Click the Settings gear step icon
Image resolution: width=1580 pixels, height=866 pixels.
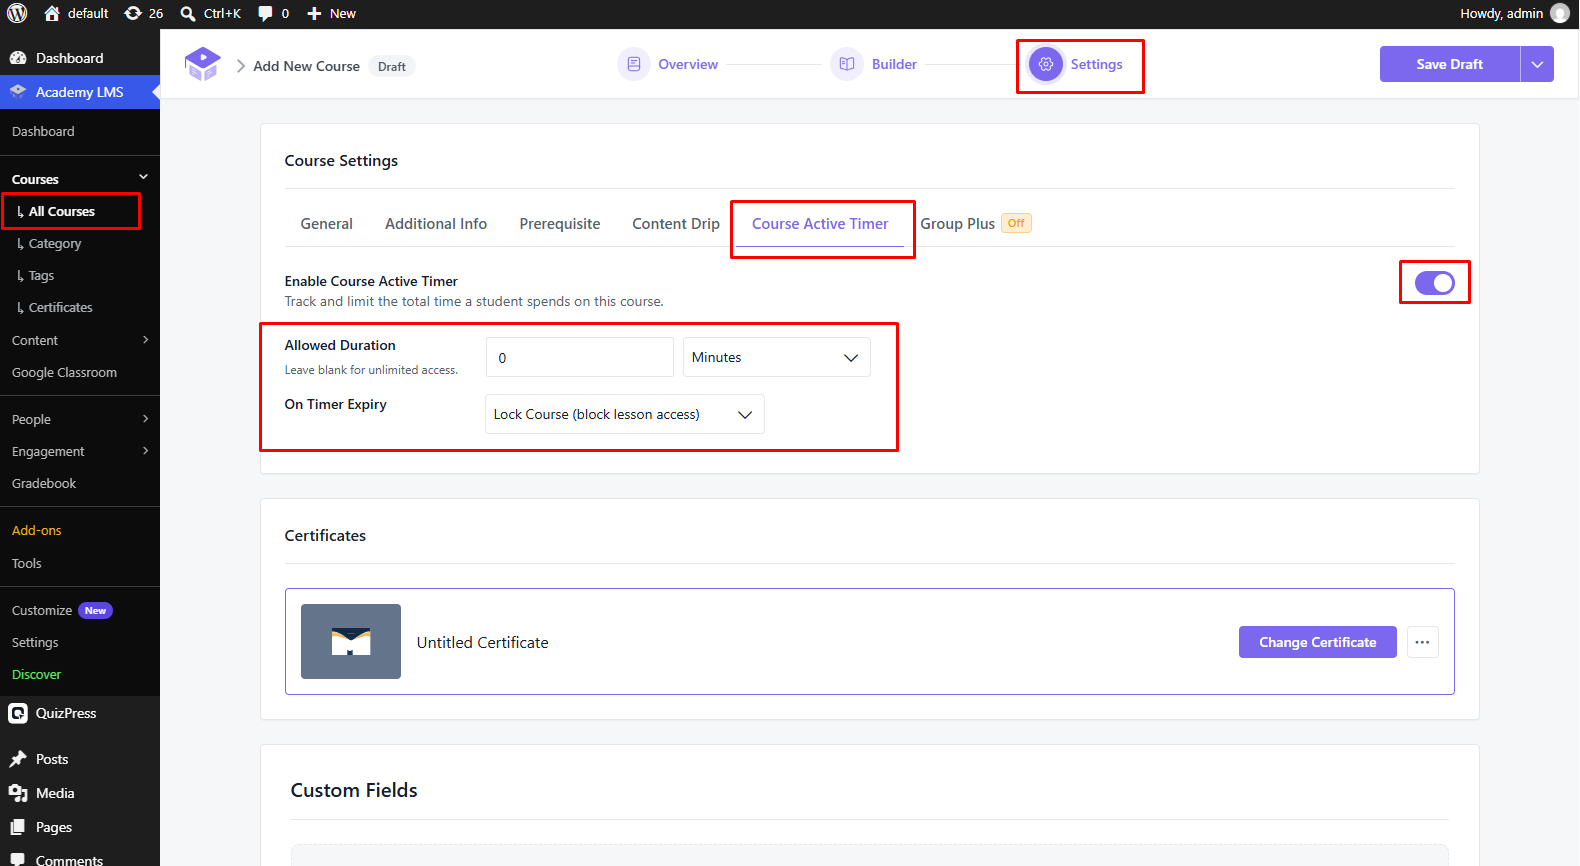(x=1046, y=64)
